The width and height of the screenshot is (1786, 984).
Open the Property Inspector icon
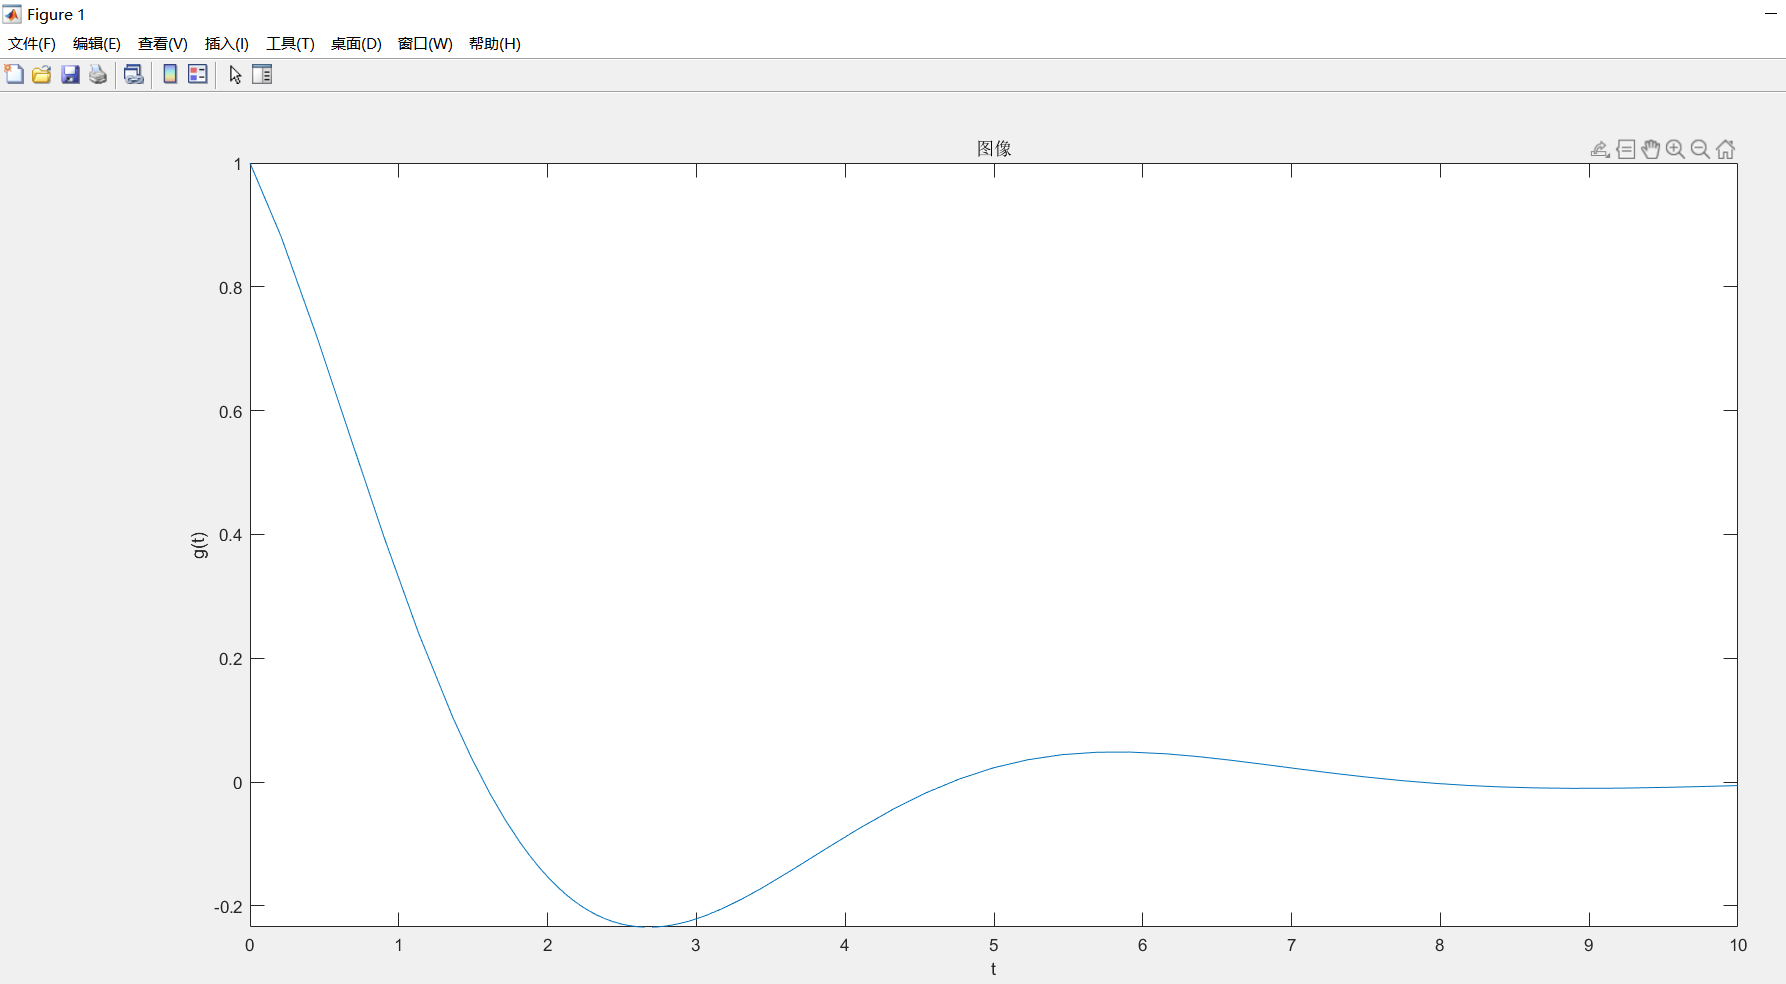262,74
